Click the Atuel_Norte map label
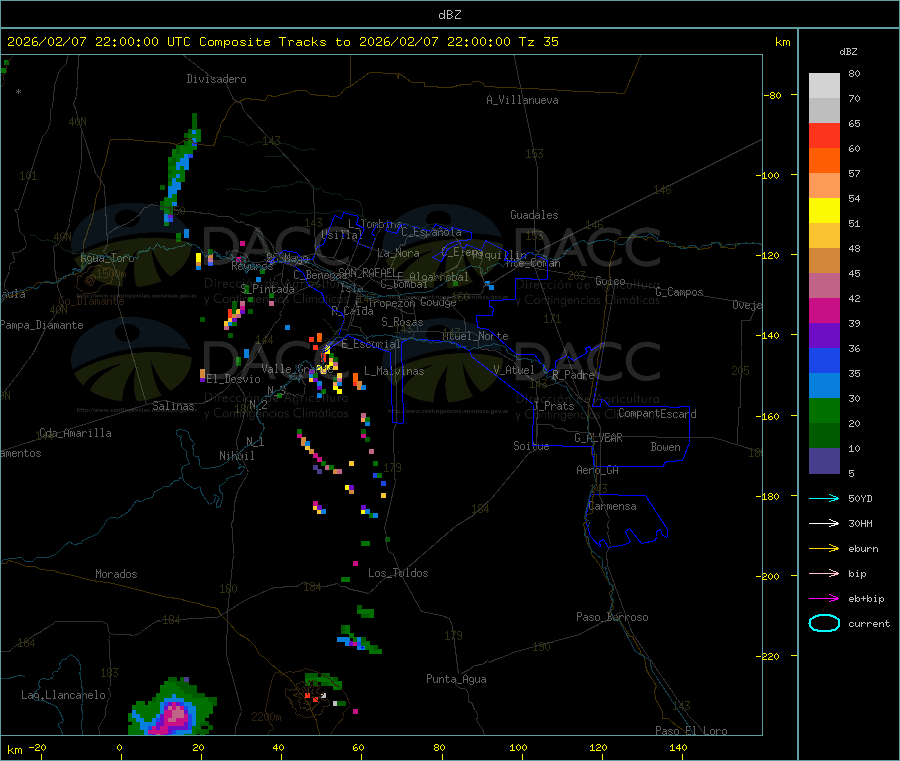900x761 pixels. click(475, 336)
